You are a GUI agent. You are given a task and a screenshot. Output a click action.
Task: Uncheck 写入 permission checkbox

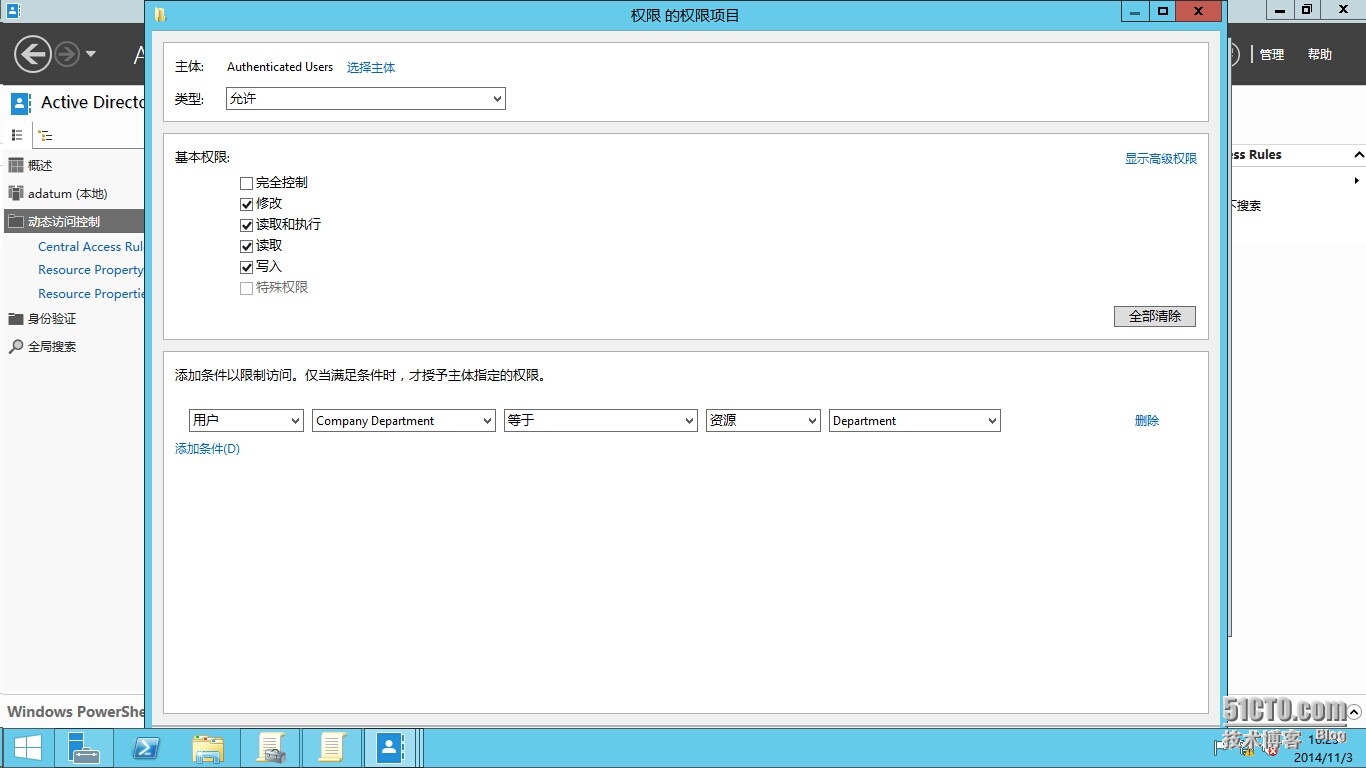click(246, 267)
